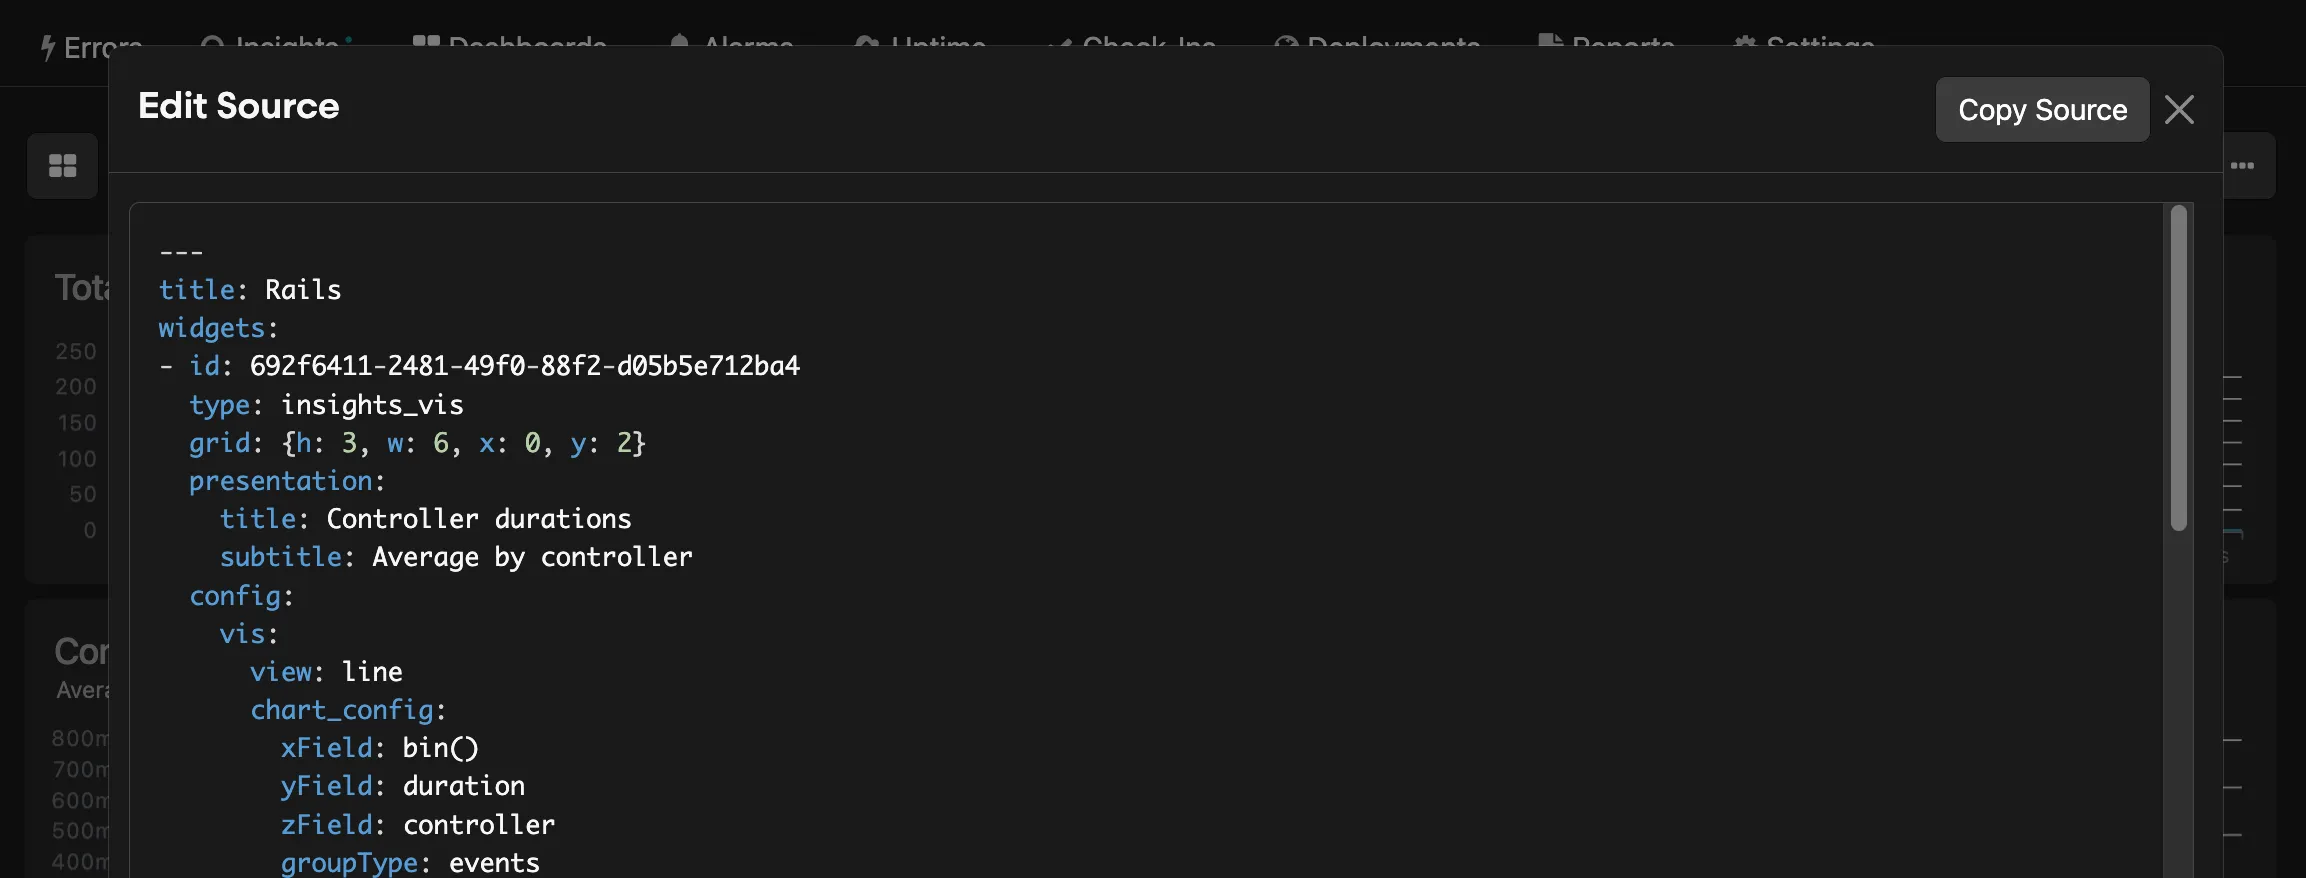Screen dimensions: 2306x878
Task: Click the 'type: insights_vis' line
Action: [326, 405]
